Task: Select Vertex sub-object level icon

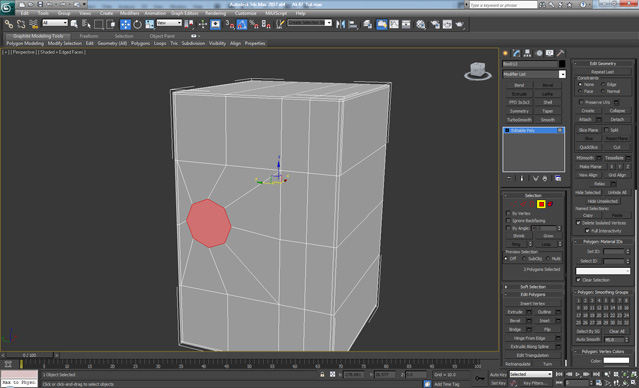Action: click(514, 204)
